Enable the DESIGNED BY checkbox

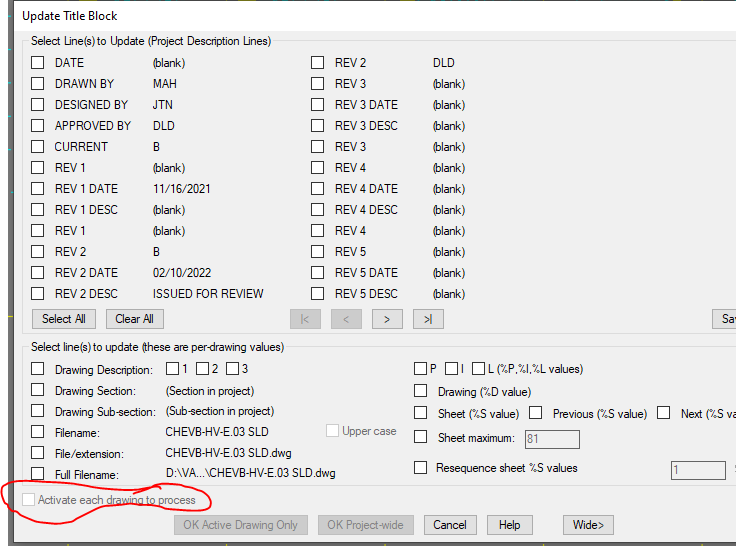tap(38, 104)
